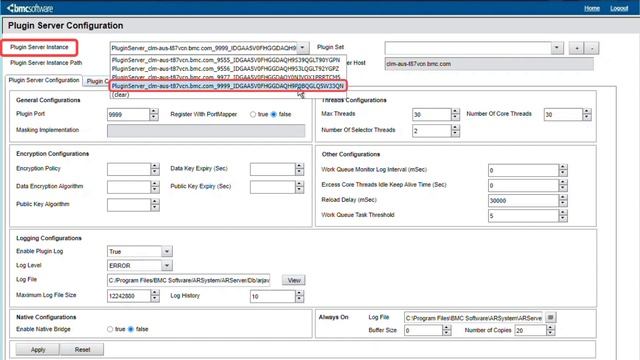This screenshot has height=360, width=640.
Task: Select PluginServer 9999 instance ending 33QN
Action: (x=228, y=86)
